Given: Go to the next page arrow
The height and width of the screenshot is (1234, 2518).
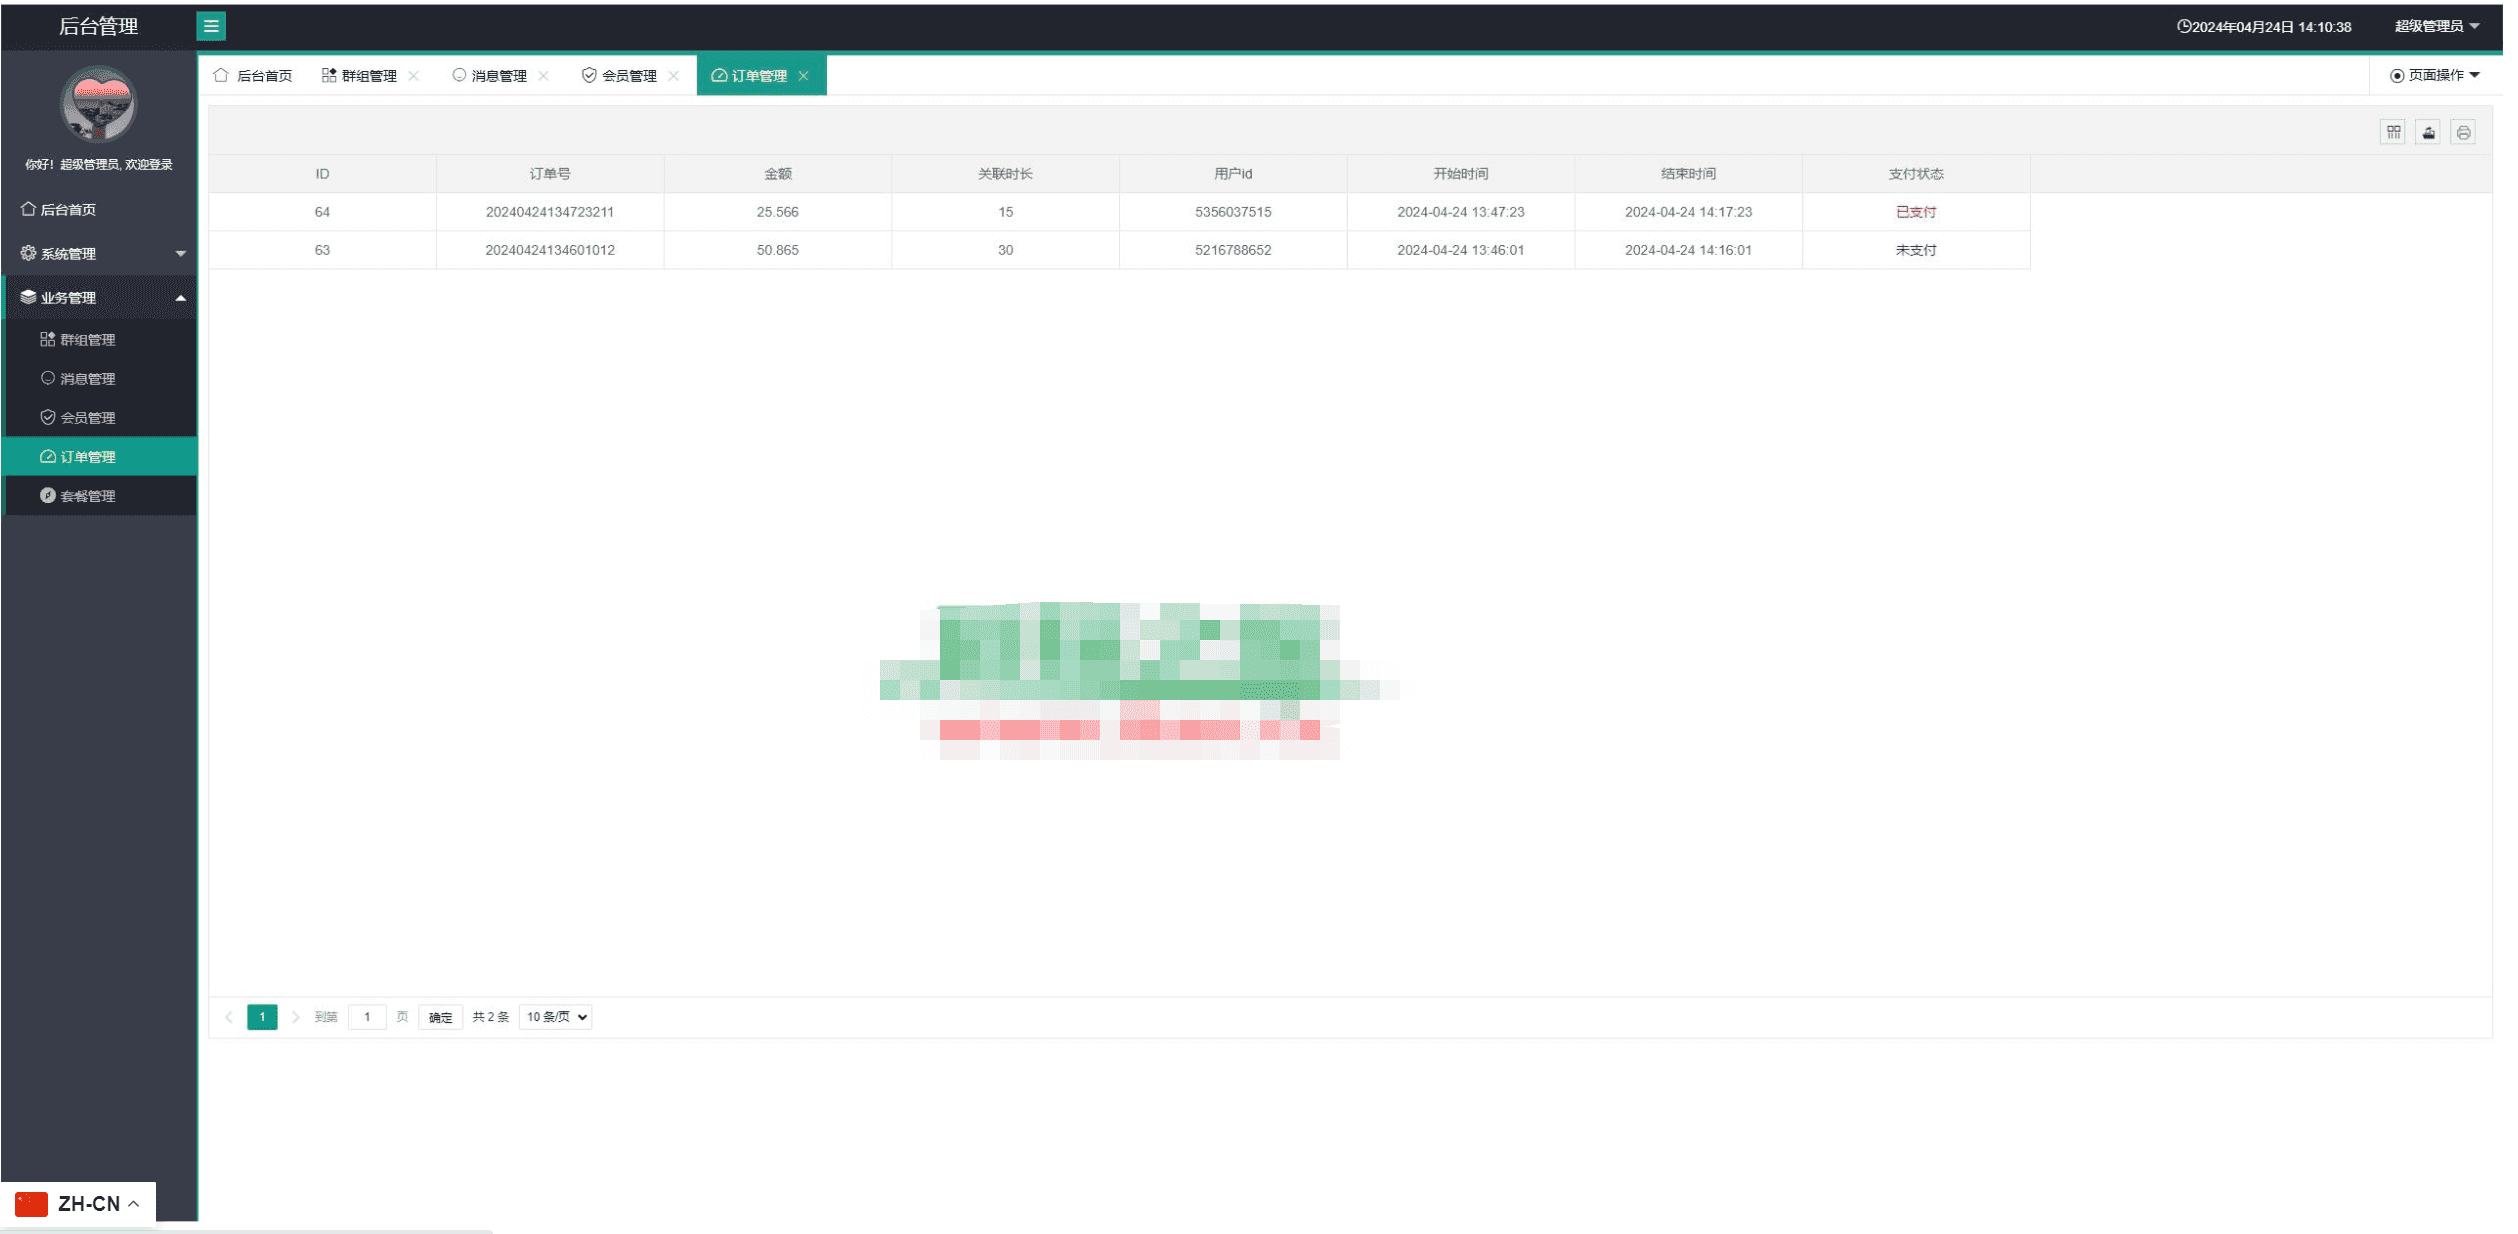Looking at the screenshot, I should click(x=296, y=1017).
